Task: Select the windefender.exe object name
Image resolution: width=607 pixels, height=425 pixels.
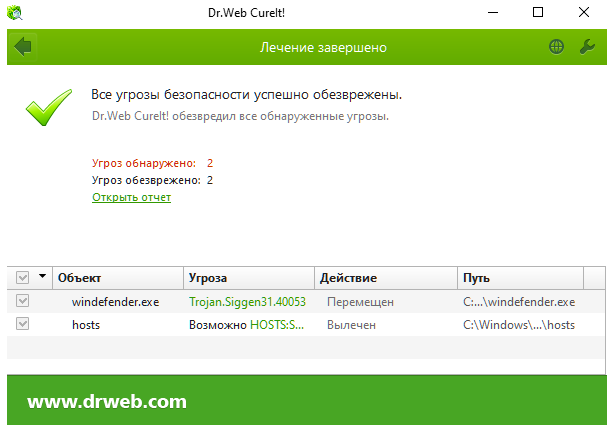Action: (x=115, y=302)
